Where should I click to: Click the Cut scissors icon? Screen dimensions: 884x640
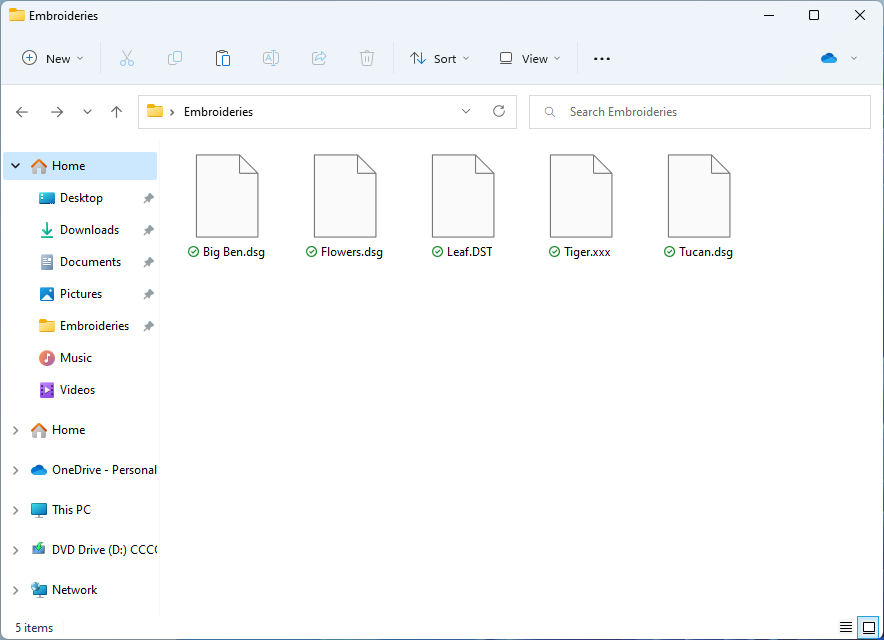point(127,58)
